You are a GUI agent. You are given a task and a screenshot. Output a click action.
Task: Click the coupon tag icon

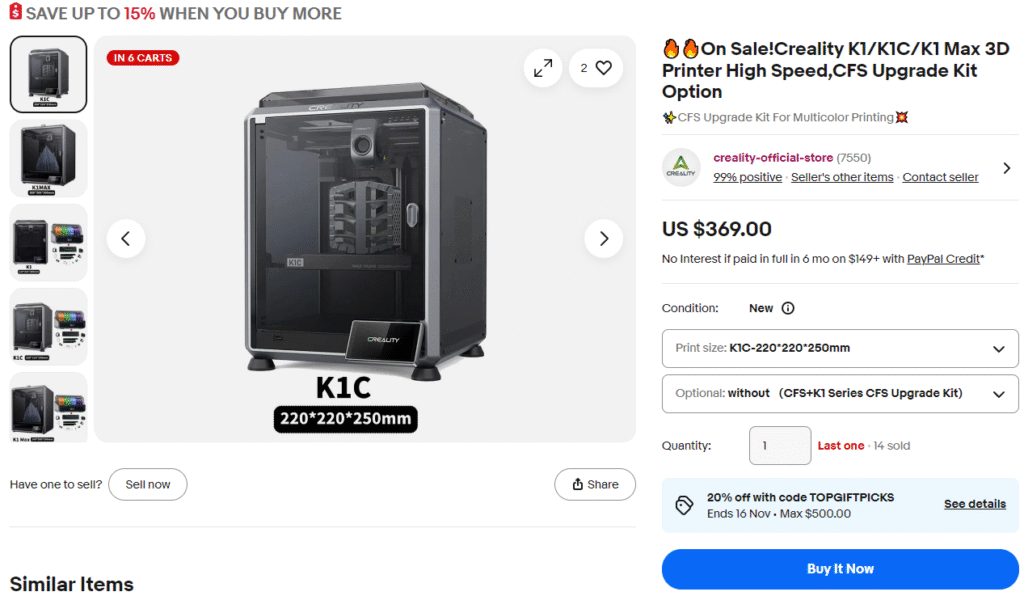point(684,505)
